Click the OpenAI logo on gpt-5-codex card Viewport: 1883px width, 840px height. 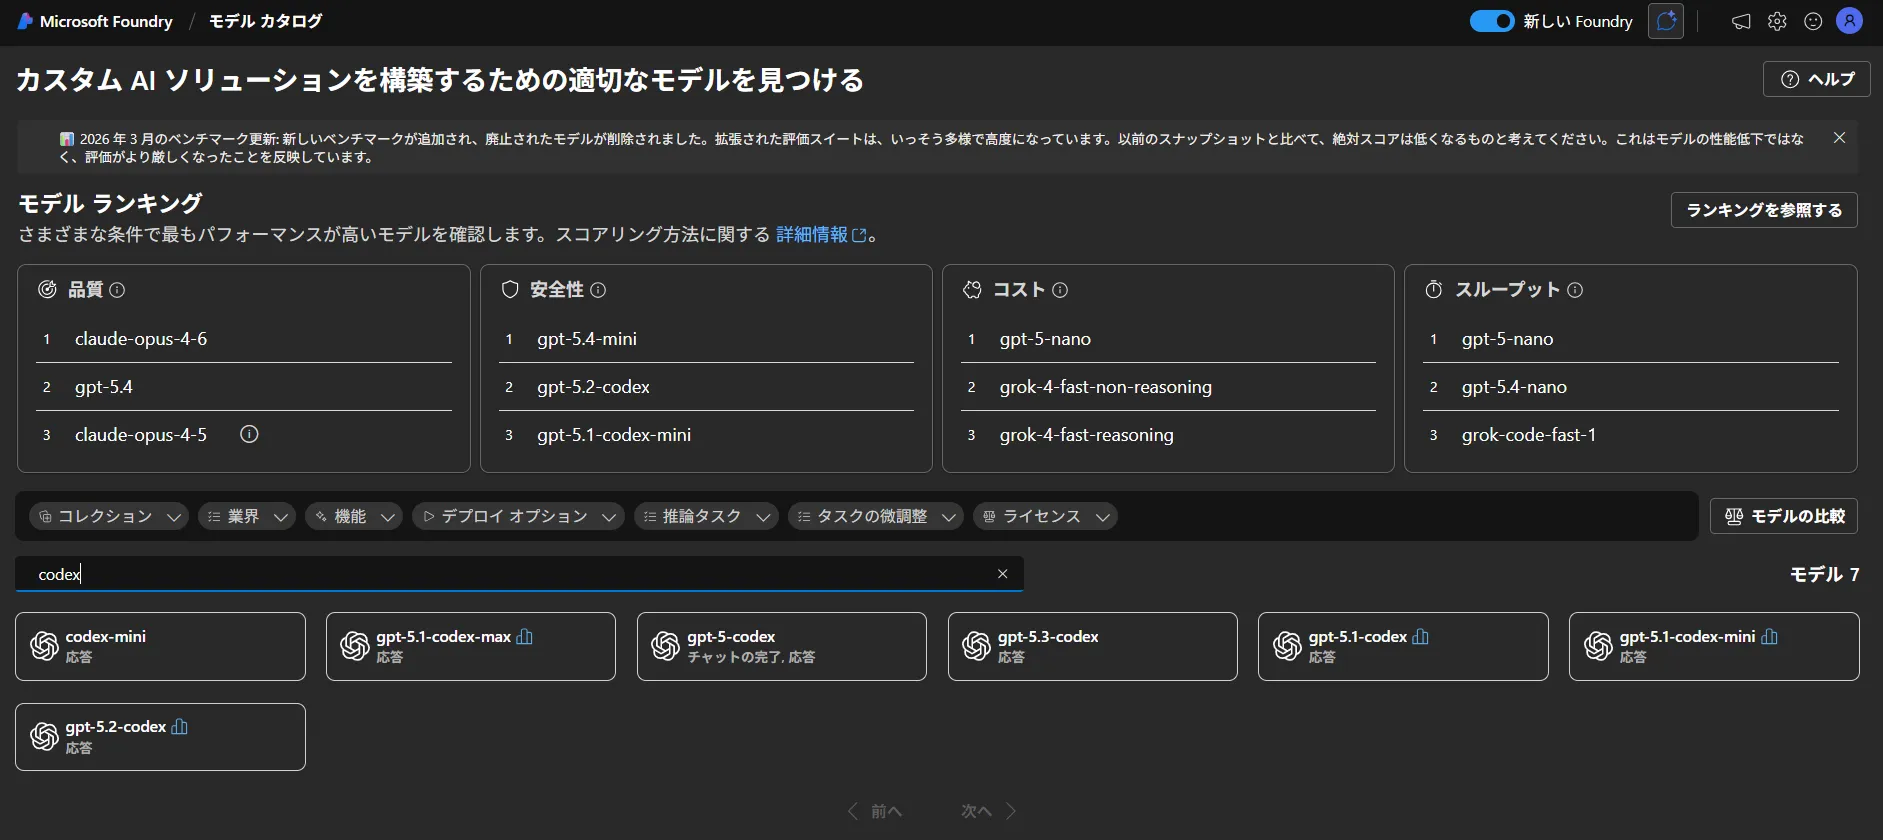(666, 647)
